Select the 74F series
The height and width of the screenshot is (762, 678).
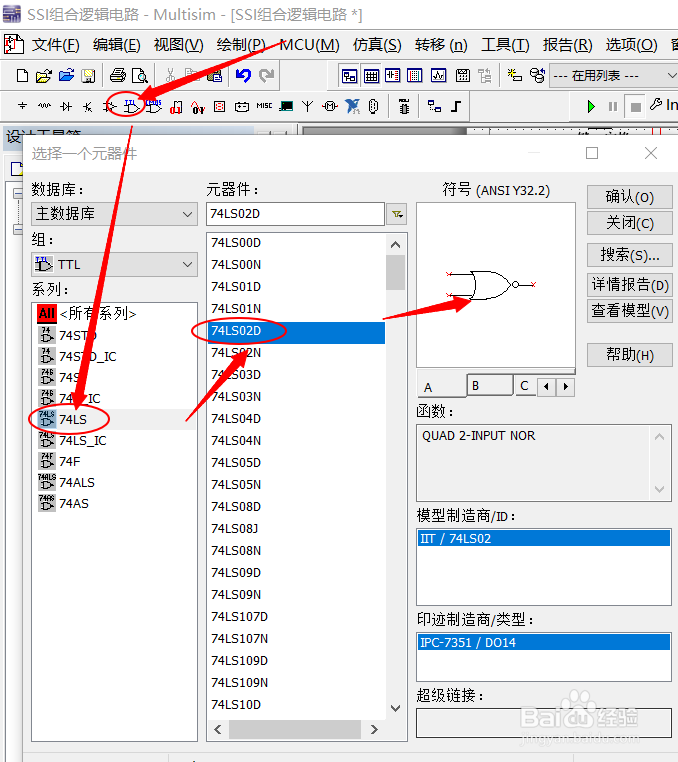70,461
